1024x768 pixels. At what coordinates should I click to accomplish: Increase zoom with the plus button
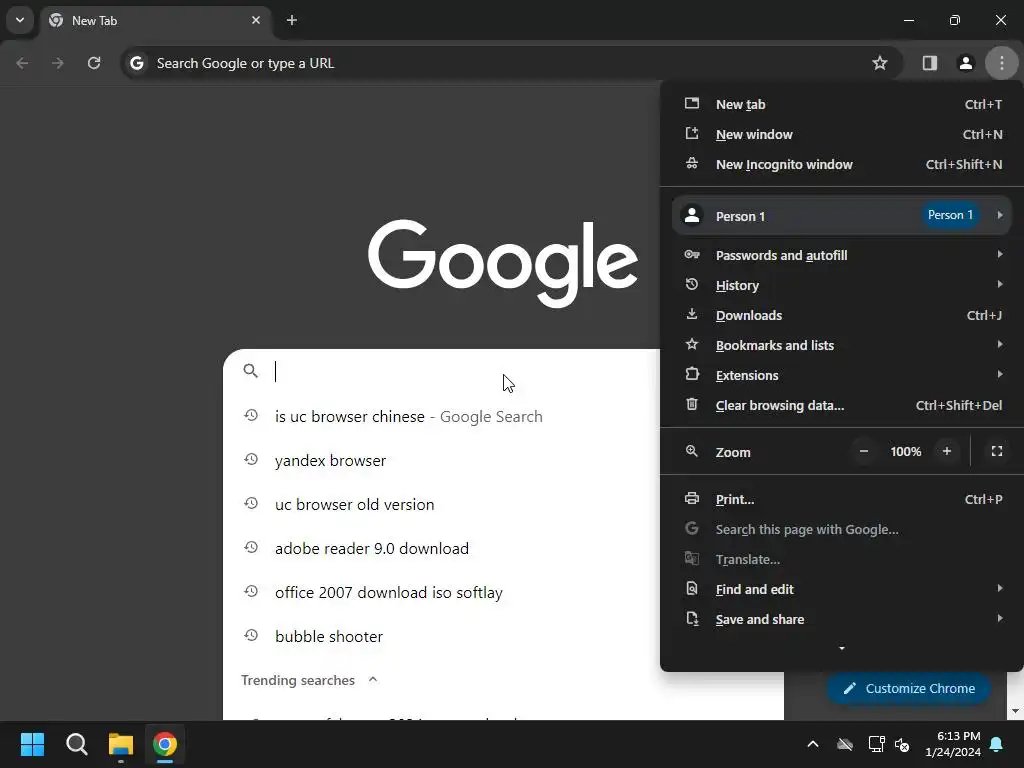coord(946,451)
